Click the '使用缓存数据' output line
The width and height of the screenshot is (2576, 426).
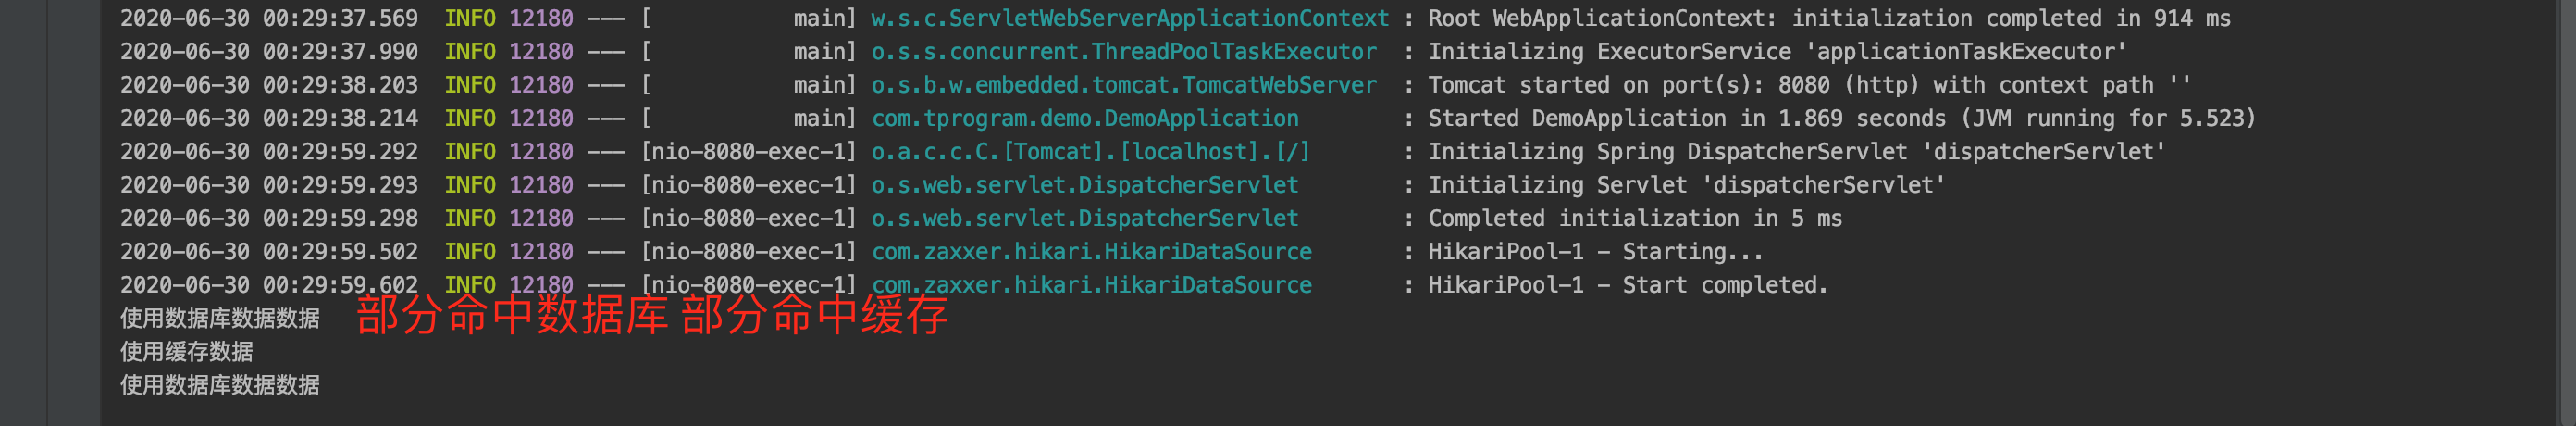point(187,352)
